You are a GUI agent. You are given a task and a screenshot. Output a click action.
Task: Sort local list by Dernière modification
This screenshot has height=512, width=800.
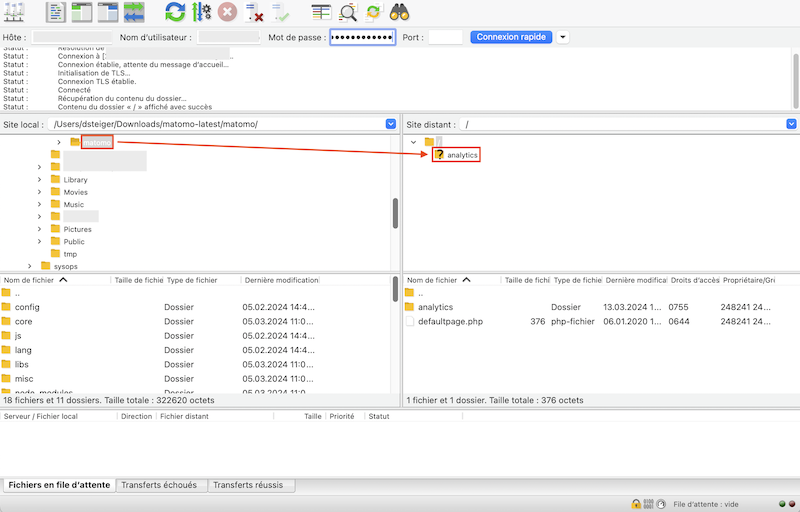281,280
